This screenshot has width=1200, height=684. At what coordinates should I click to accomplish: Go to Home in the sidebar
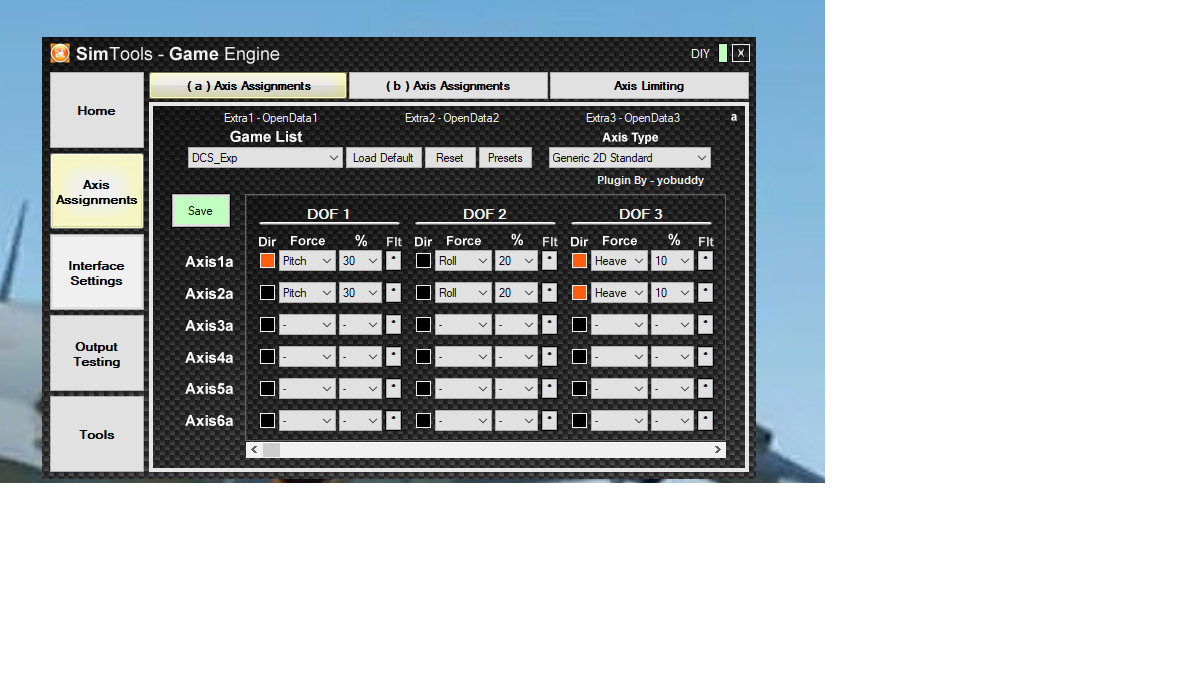click(x=97, y=111)
